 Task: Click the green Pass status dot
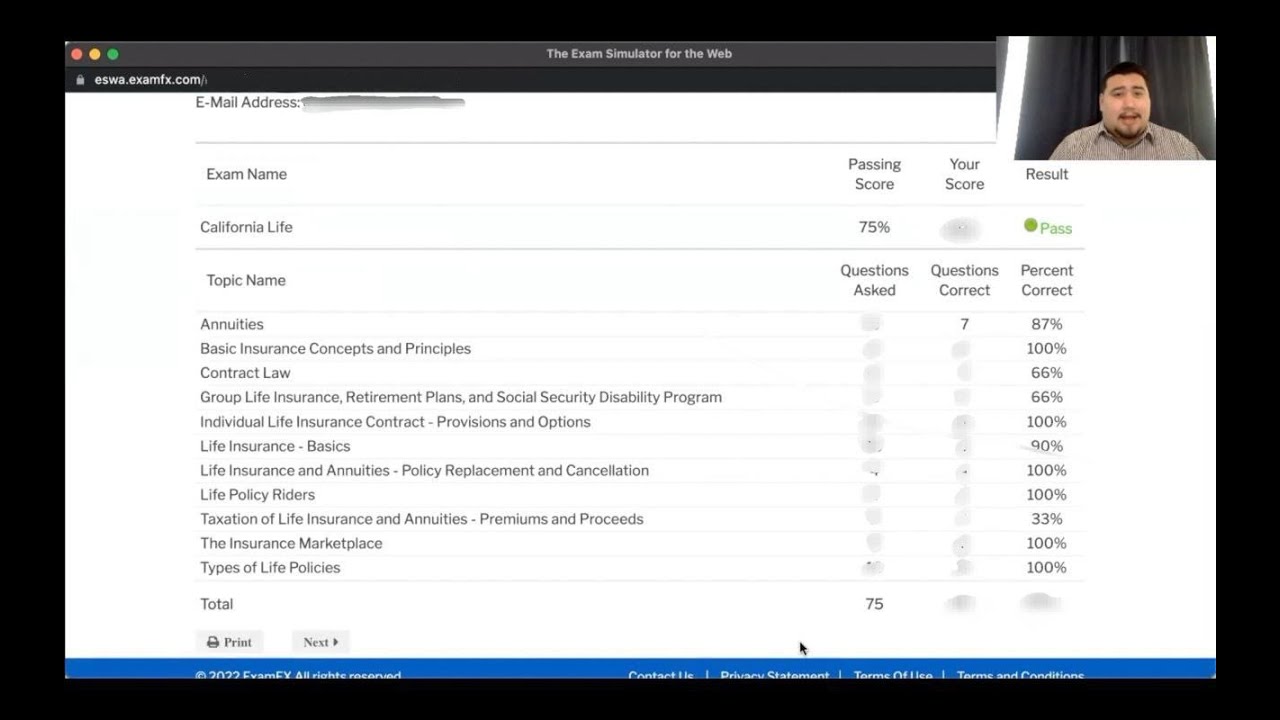coord(1030,226)
